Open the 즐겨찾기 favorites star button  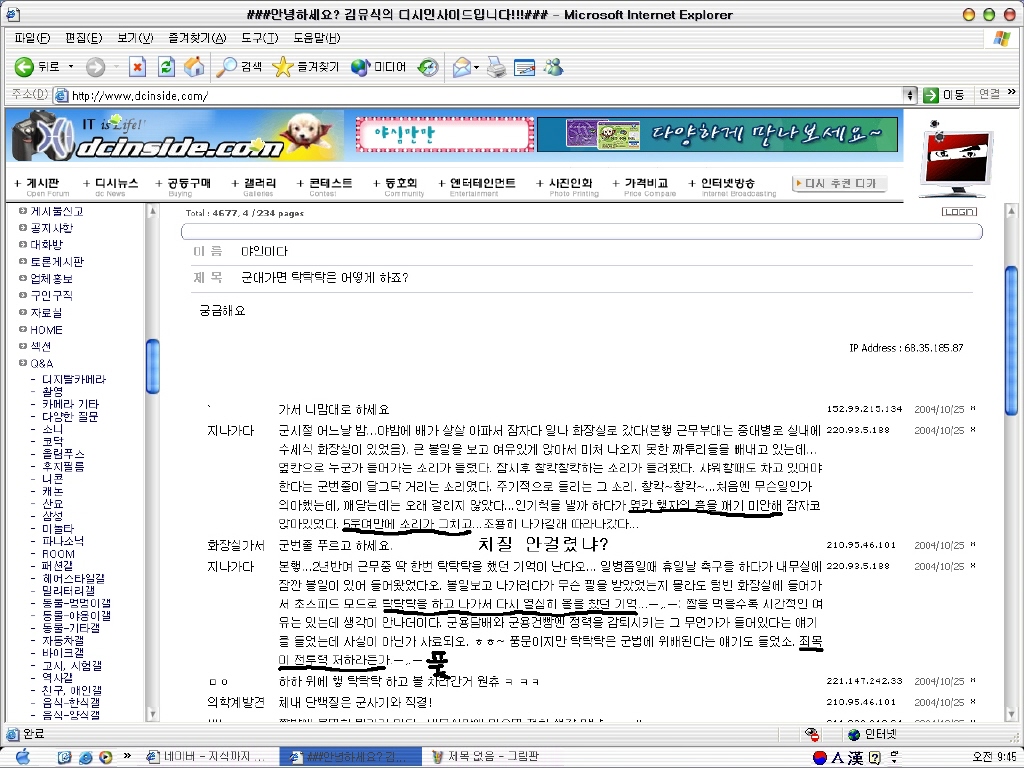coord(306,67)
